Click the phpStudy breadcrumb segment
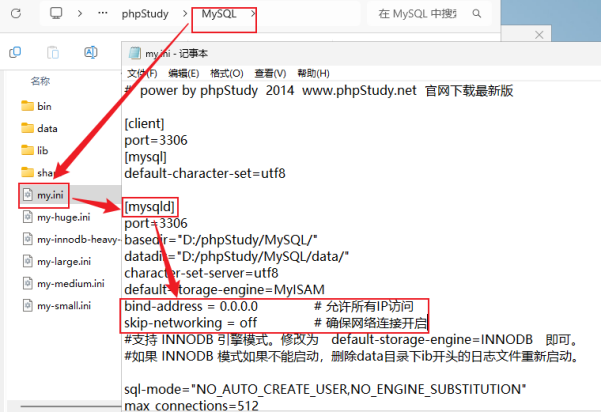The width and height of the screenshot is (602, 413). (145, 14)
